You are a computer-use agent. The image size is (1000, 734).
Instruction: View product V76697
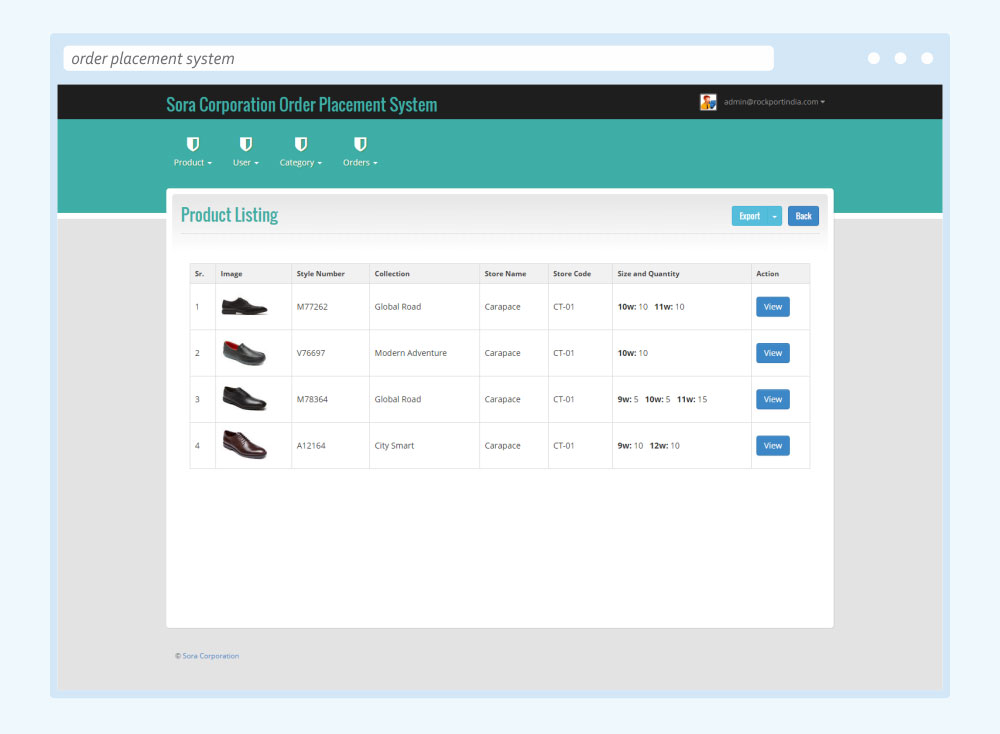(x=773, y=353)
